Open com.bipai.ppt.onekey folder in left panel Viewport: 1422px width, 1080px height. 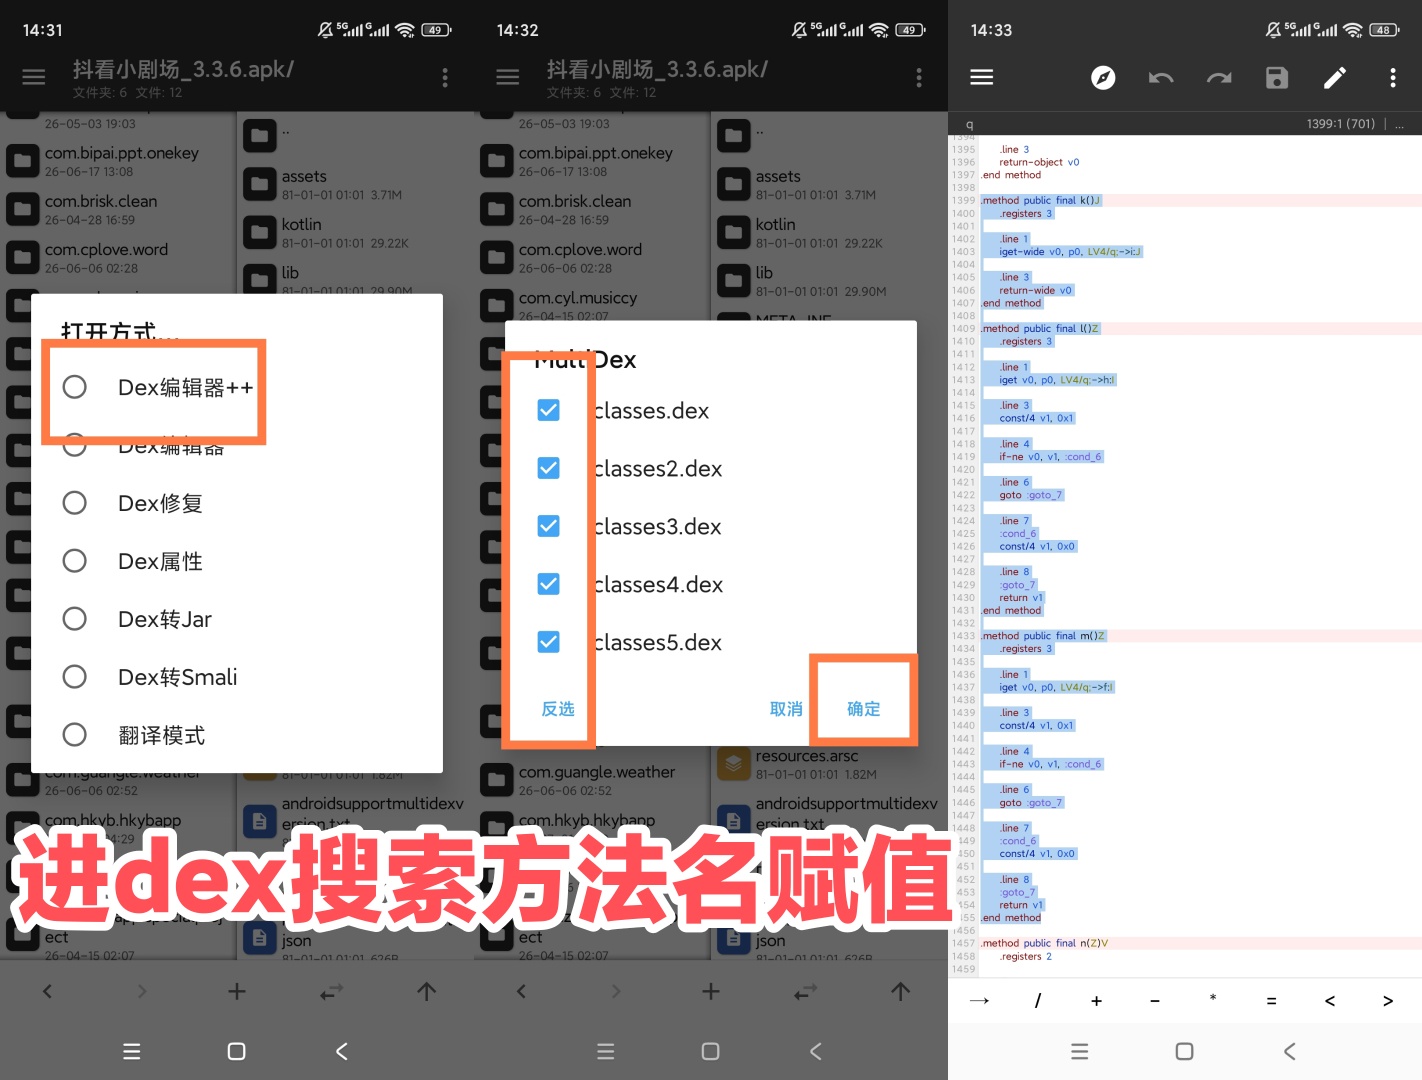point(119,161)
